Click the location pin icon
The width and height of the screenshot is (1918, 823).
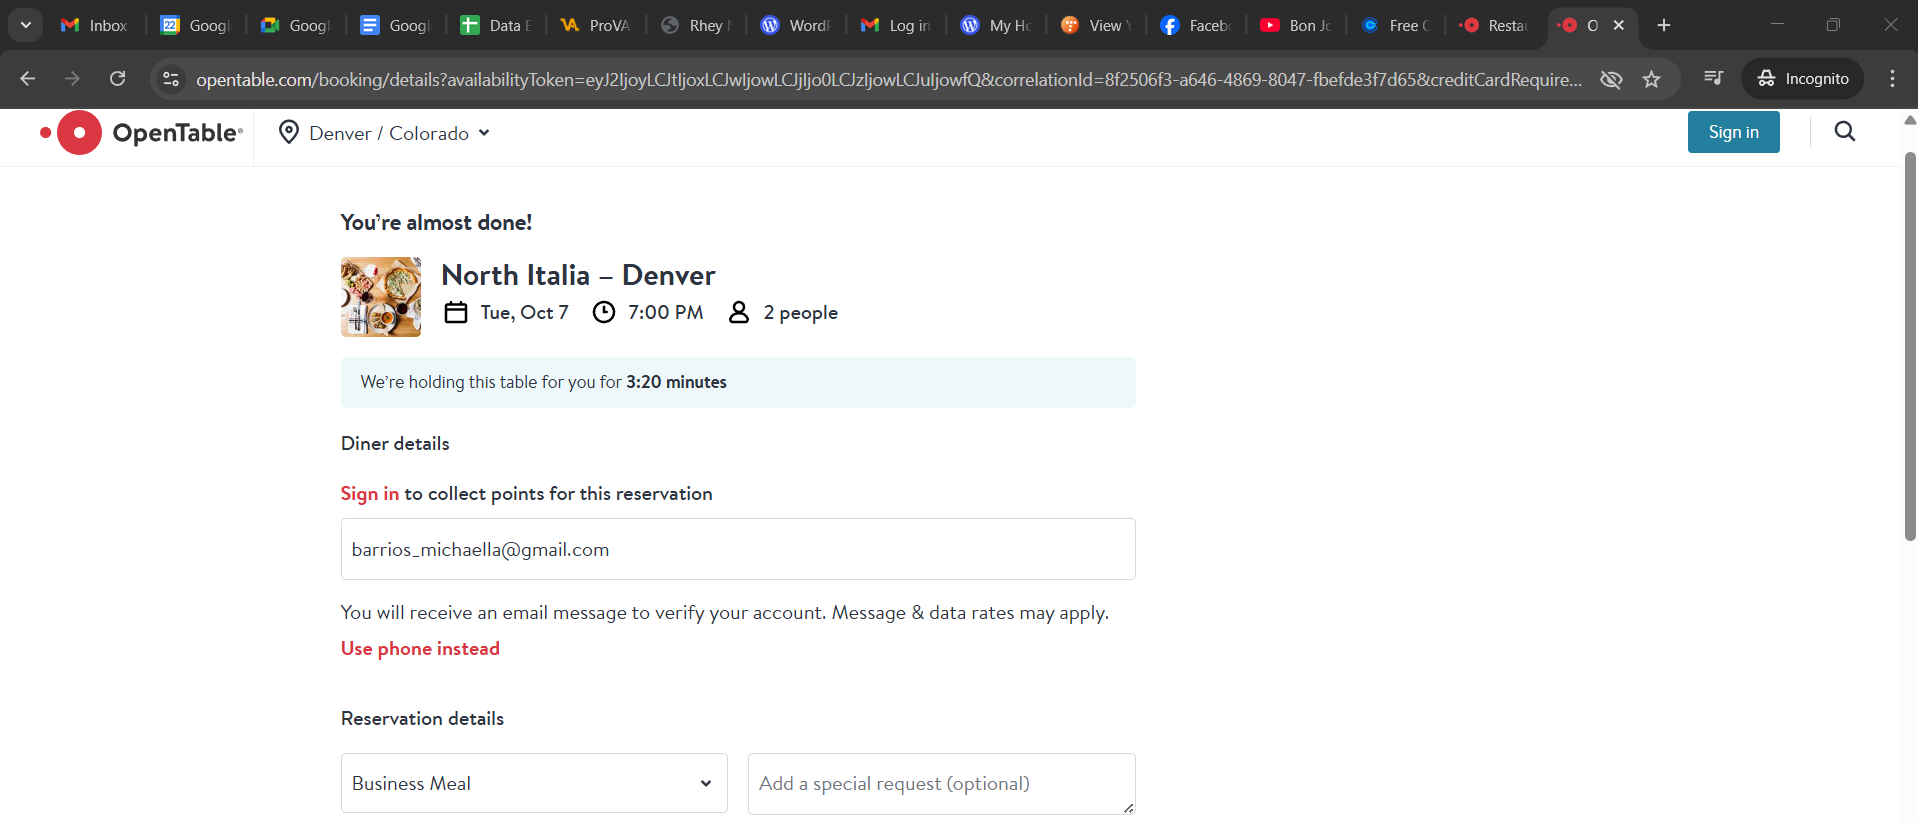[289, 132]
